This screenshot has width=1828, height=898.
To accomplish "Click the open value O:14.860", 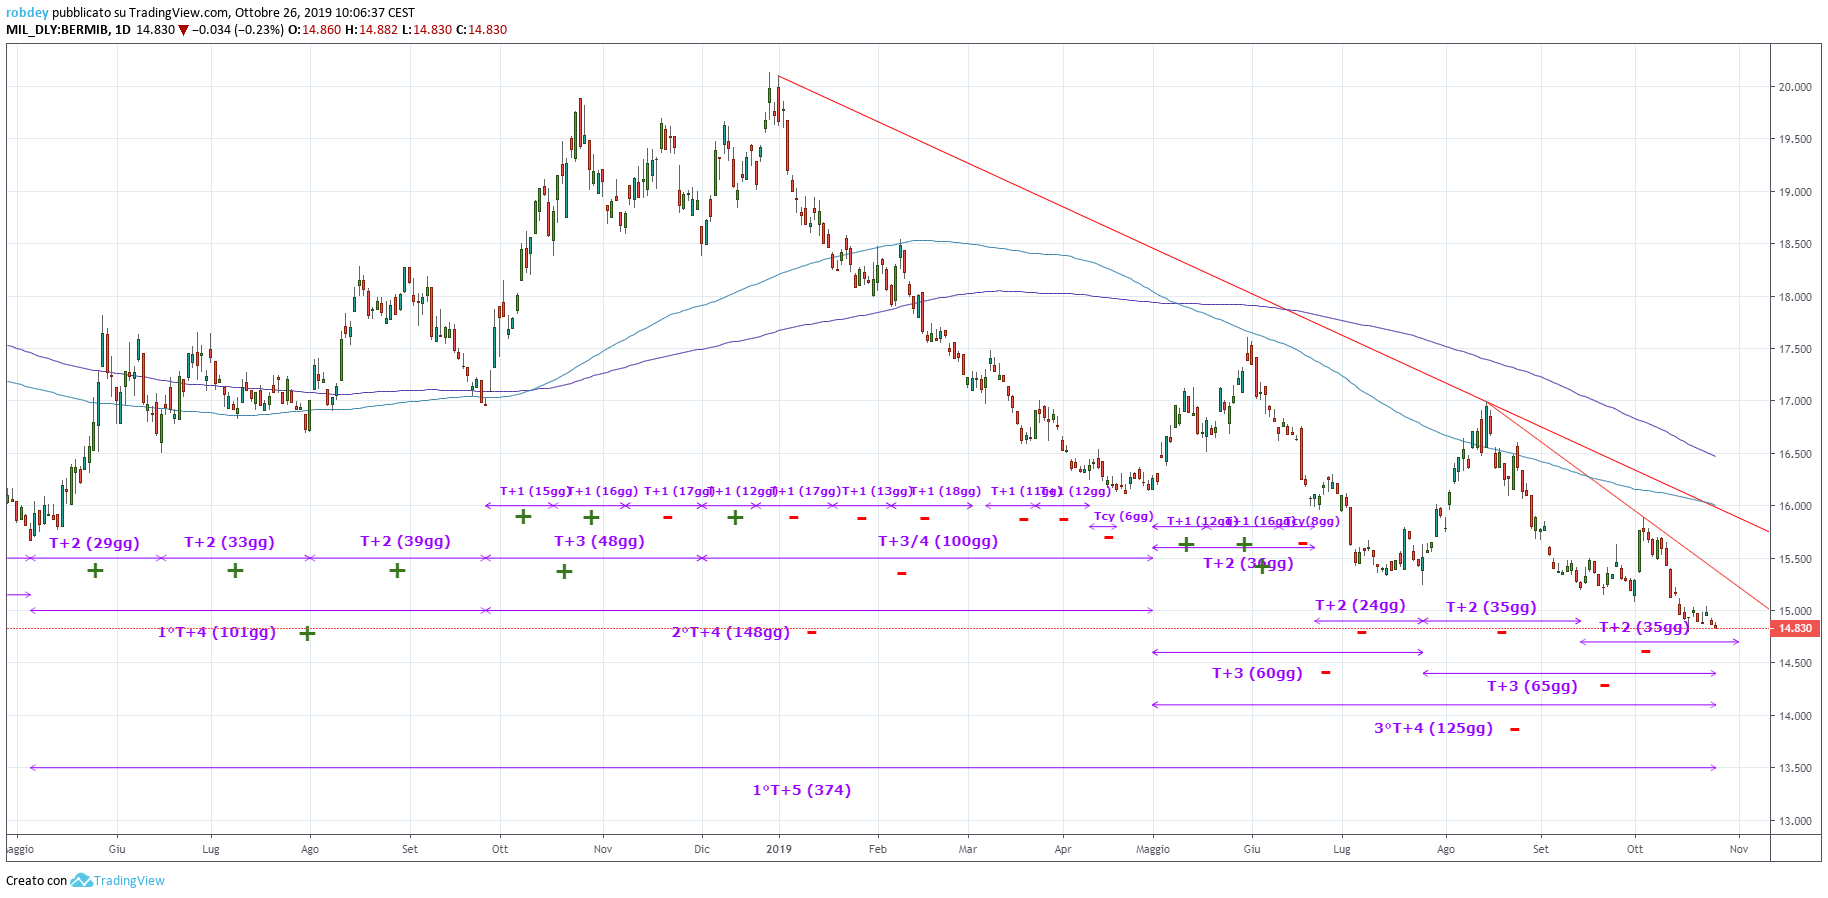I will (x=314, y=30).
